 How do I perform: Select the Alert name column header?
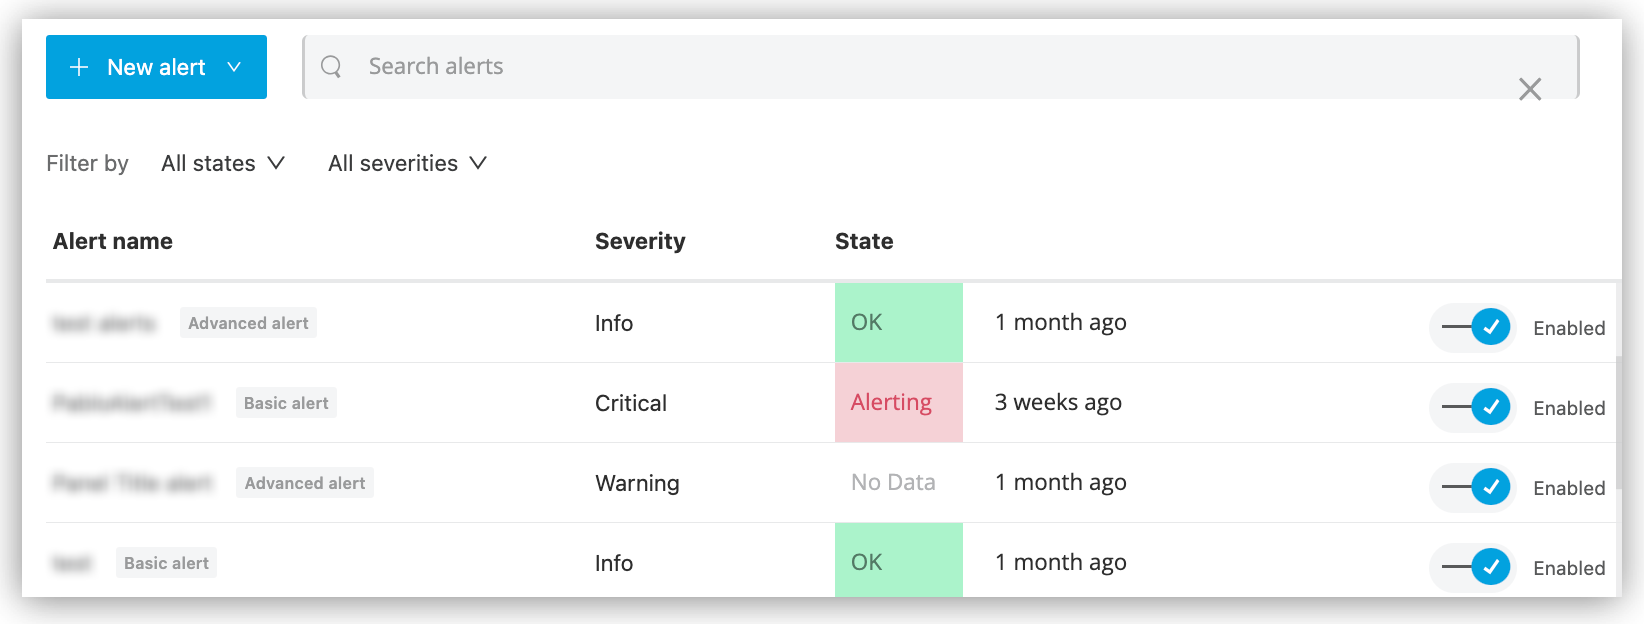coord(112,241)
